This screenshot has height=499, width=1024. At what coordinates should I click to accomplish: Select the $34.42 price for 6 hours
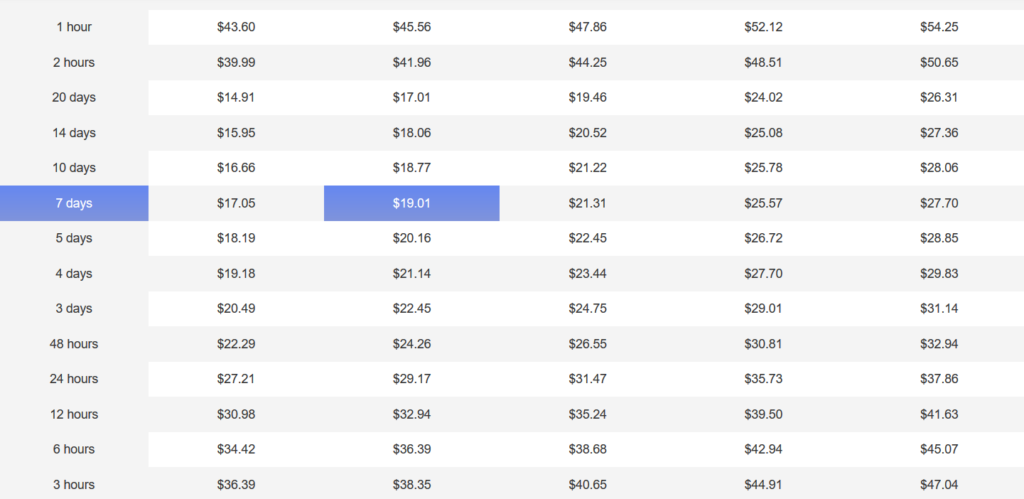236,449
